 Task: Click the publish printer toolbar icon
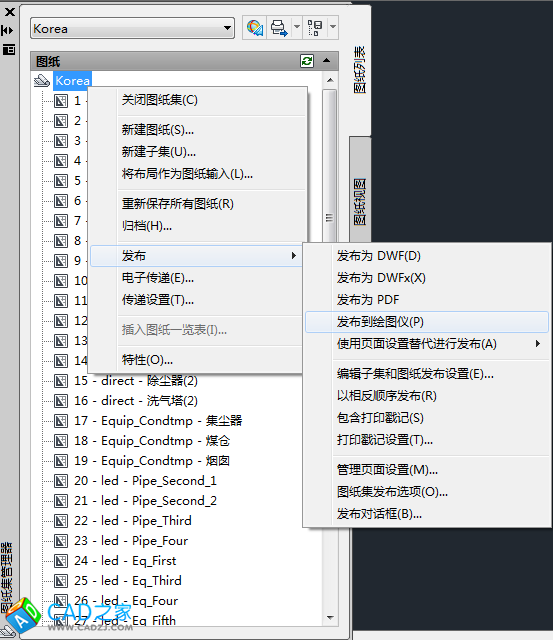(279, 28)
